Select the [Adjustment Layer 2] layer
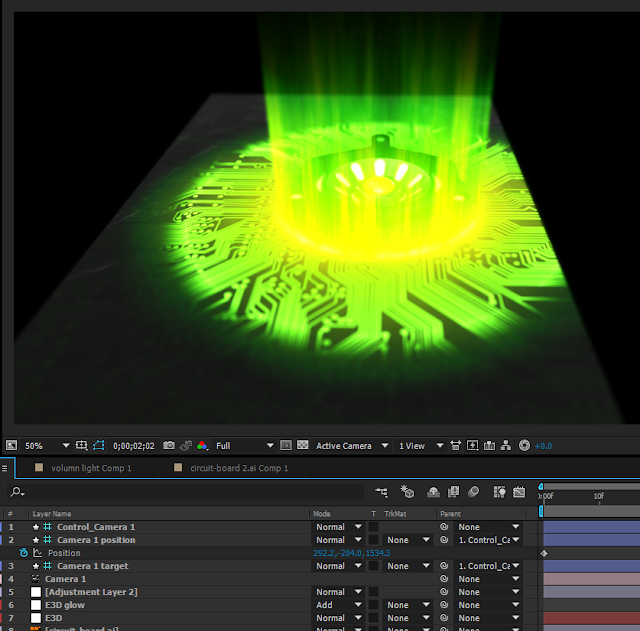Viewport: 640px width, 631px height. pyautogui.click(x=91, y=592)
